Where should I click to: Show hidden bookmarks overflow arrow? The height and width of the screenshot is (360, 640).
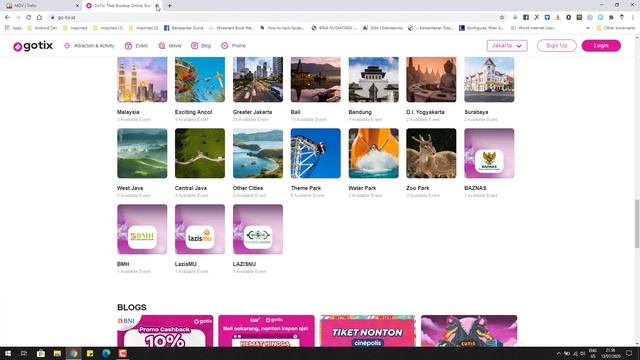point(588,28)
